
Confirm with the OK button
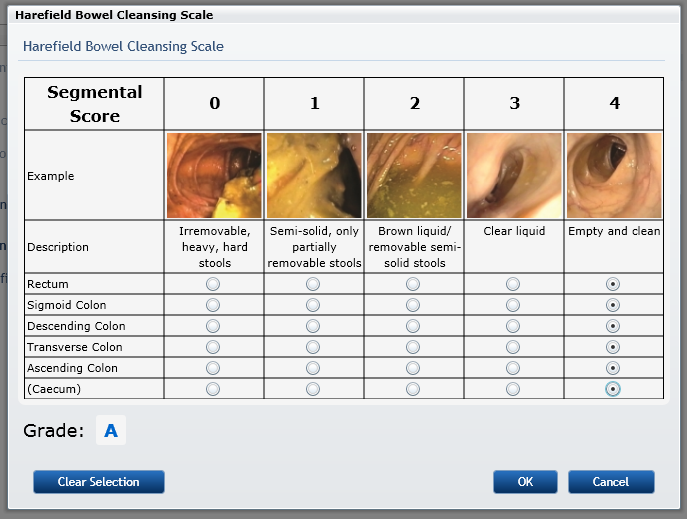tap(525, 482)
